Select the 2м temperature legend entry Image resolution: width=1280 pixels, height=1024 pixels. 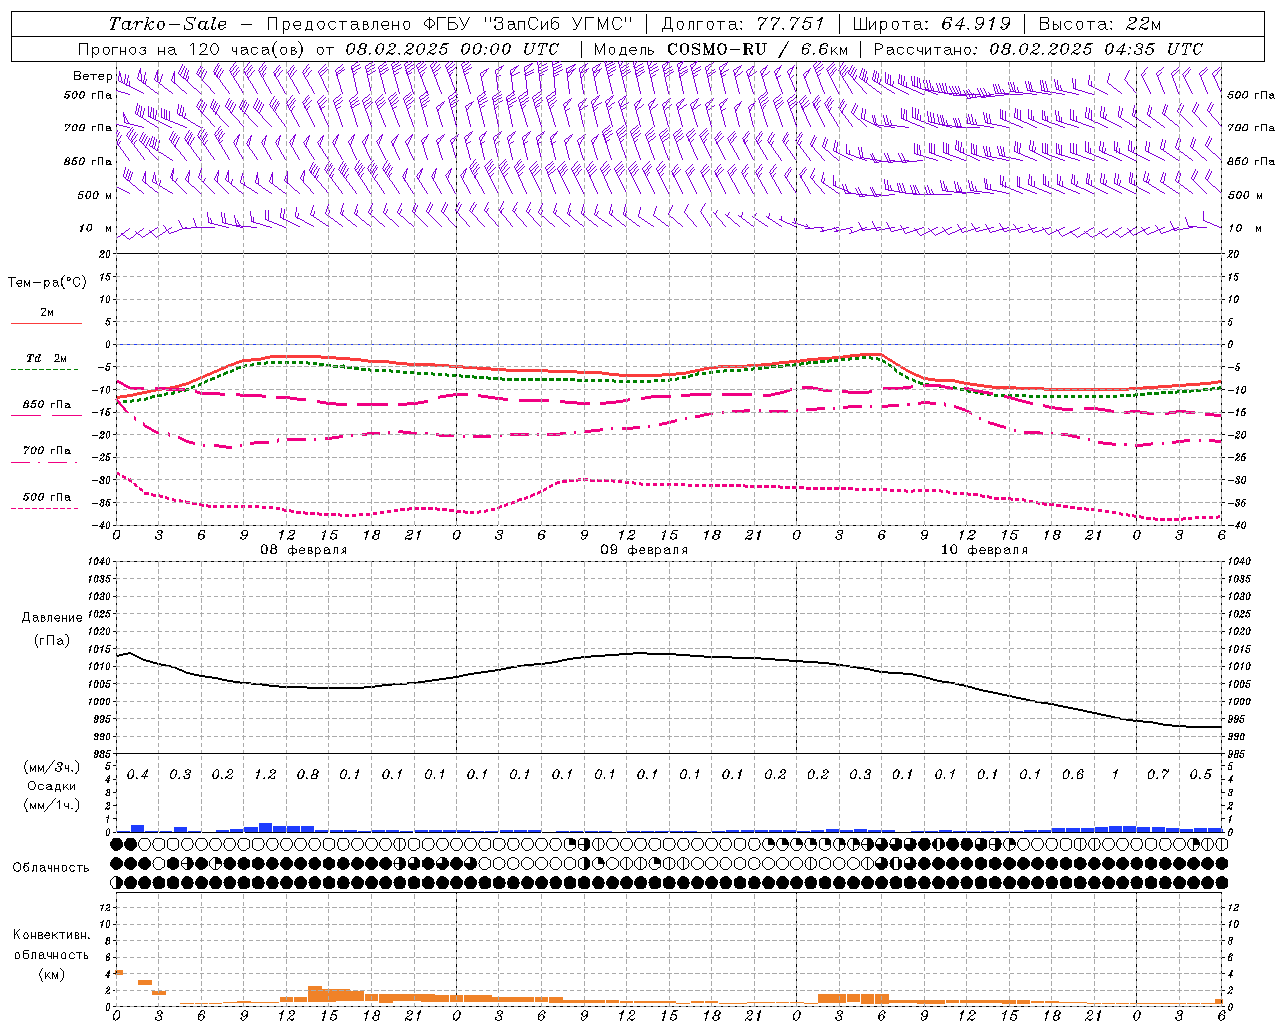[x=47, y=312]
